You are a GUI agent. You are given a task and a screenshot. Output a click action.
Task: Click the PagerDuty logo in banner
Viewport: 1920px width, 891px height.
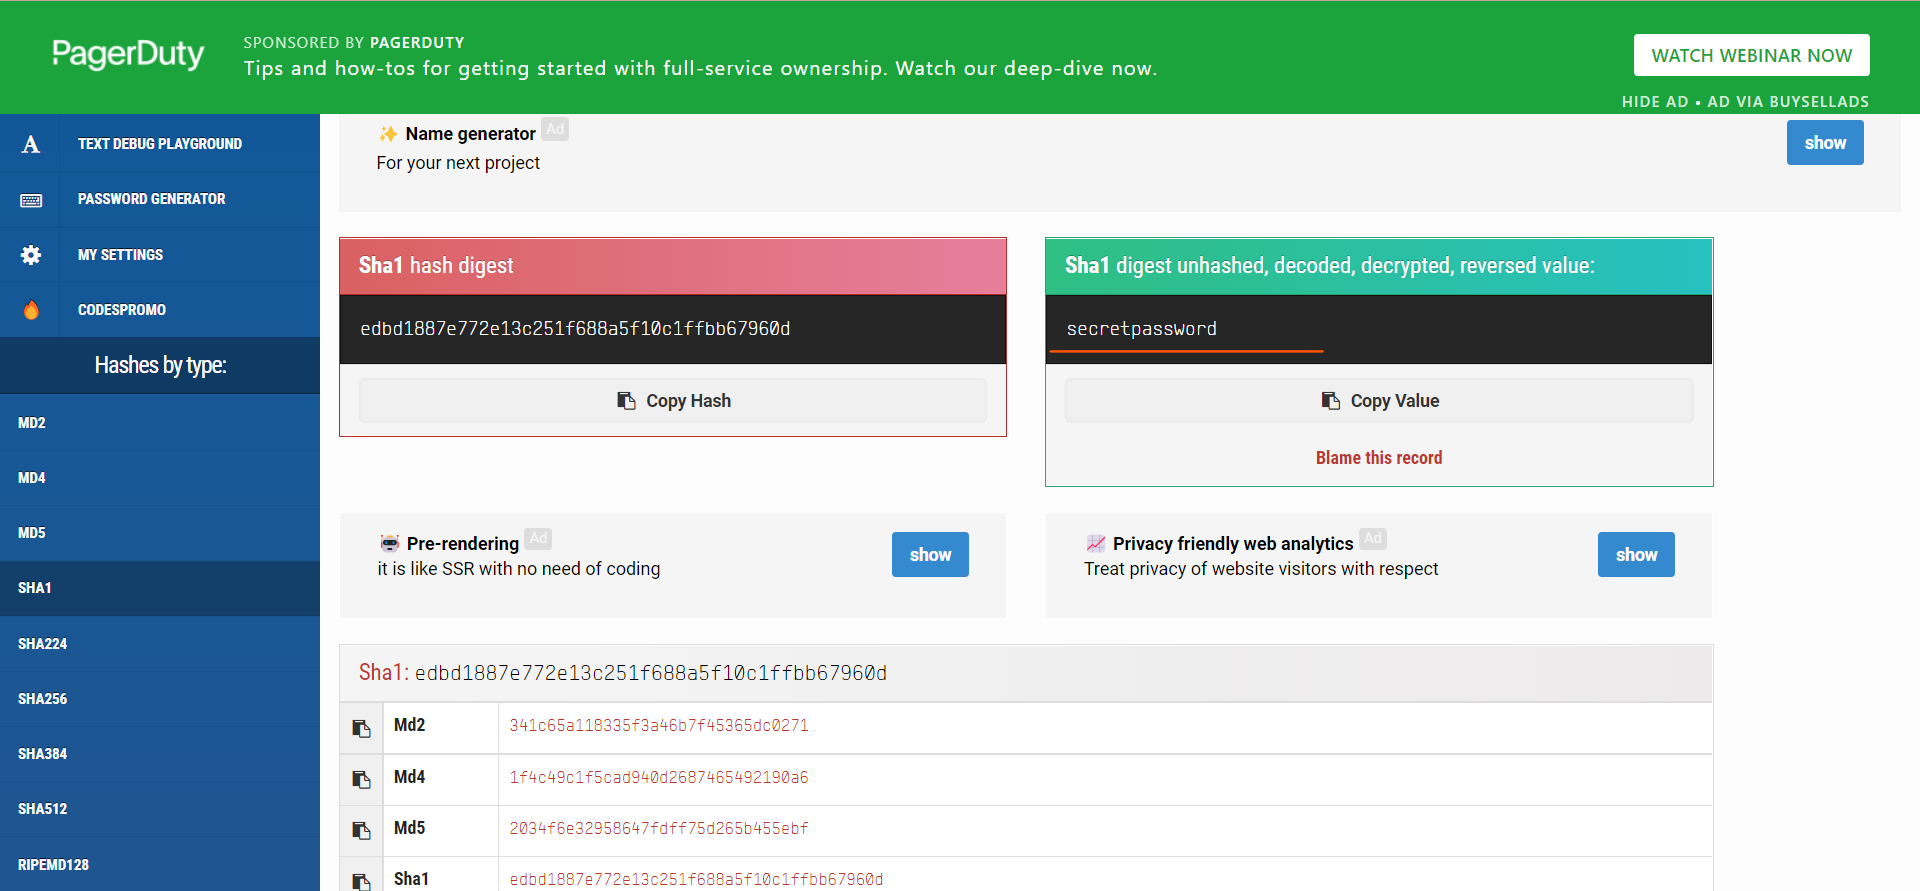128,54
